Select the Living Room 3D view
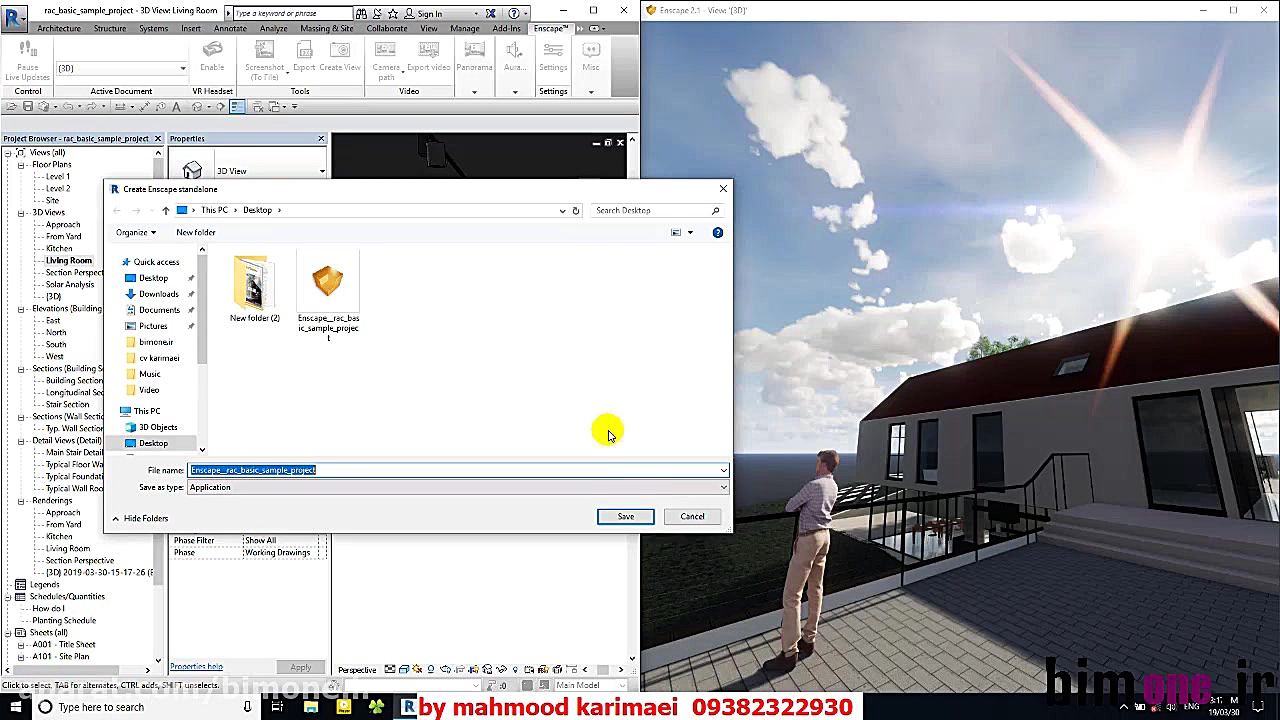This screenshot has width=1280, height=720. coord(68,260)
